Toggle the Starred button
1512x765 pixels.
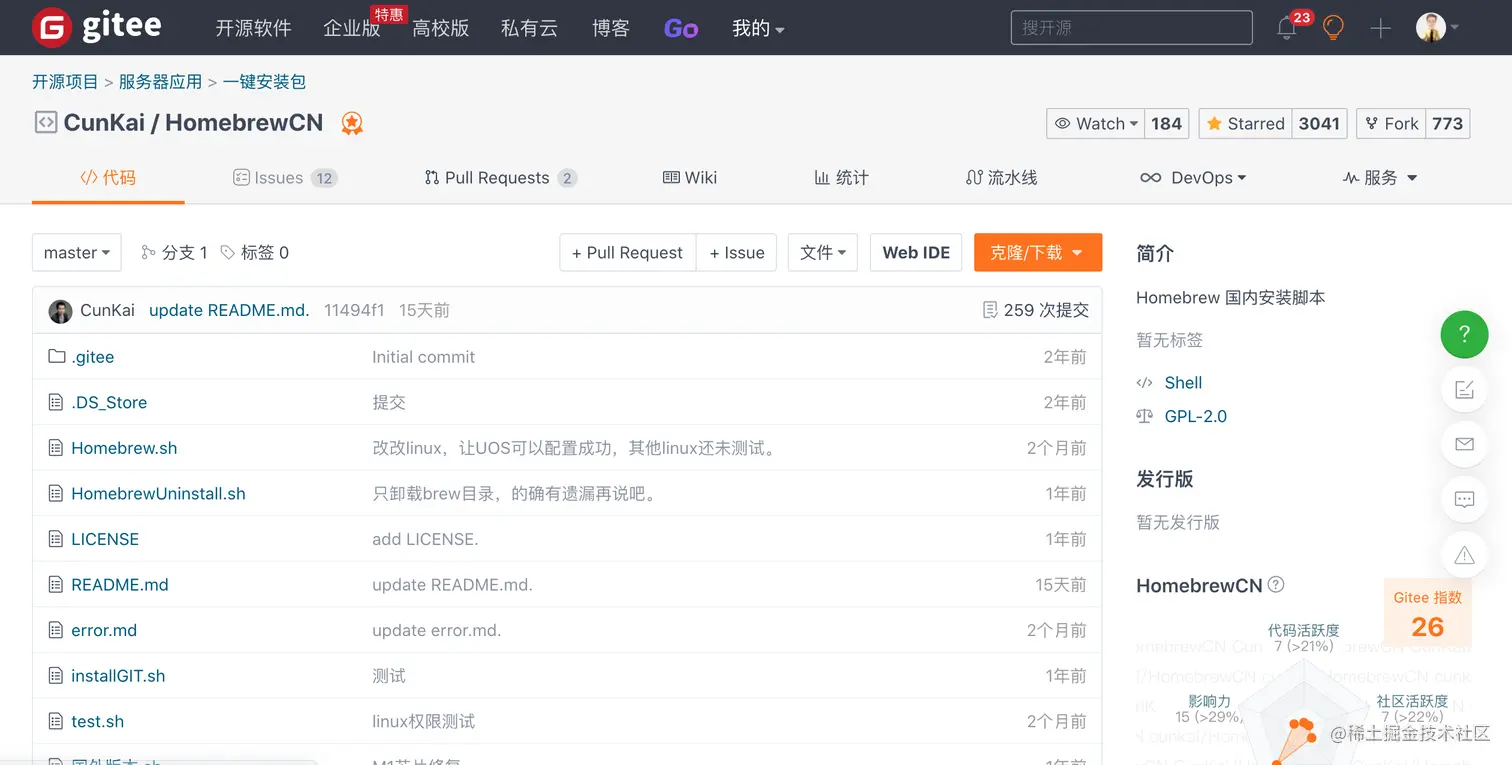click(1245, 123)
